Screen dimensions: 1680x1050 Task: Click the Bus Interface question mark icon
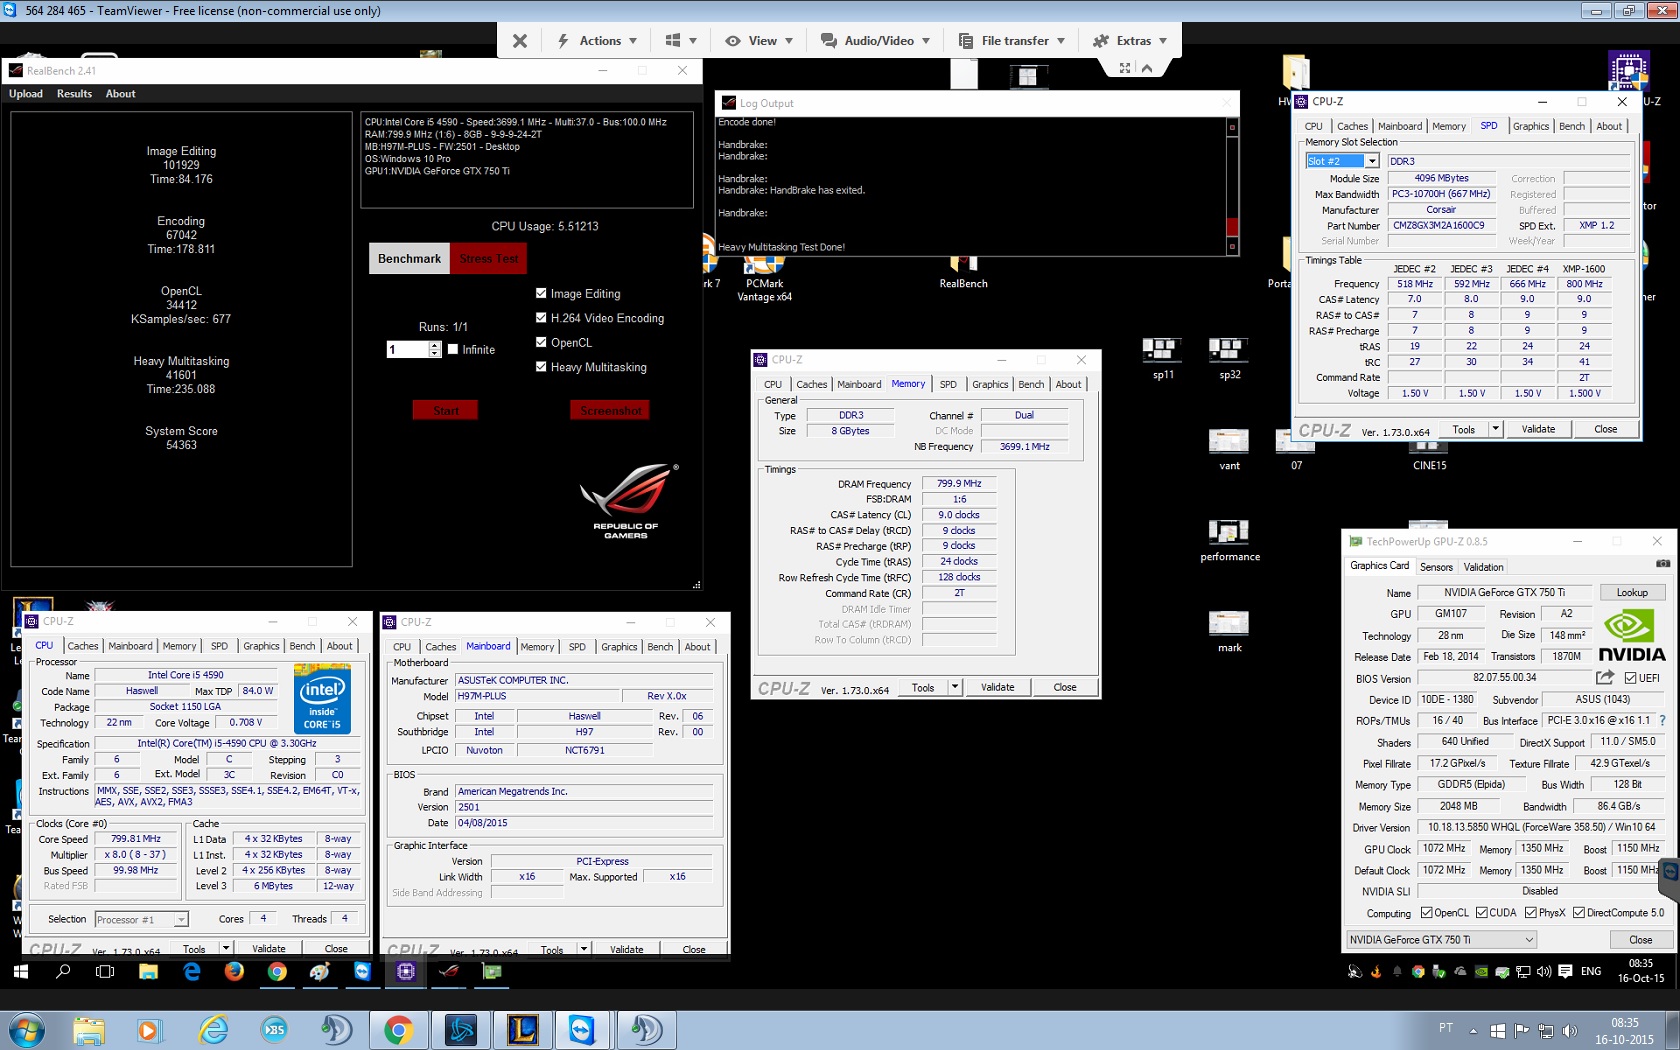coord(1662,720)
